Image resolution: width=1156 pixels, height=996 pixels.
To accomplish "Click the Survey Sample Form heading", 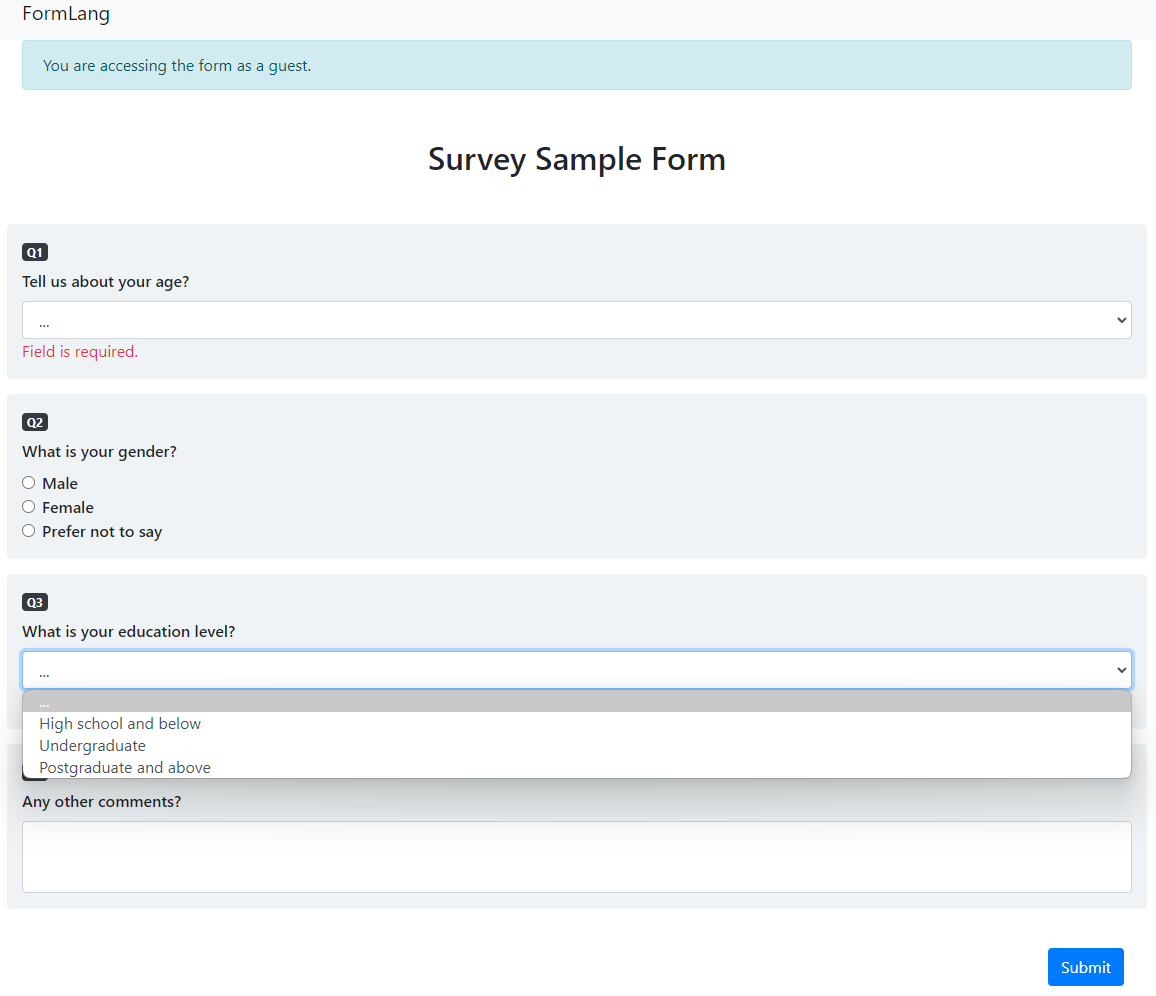I will [x=577, y=159].
